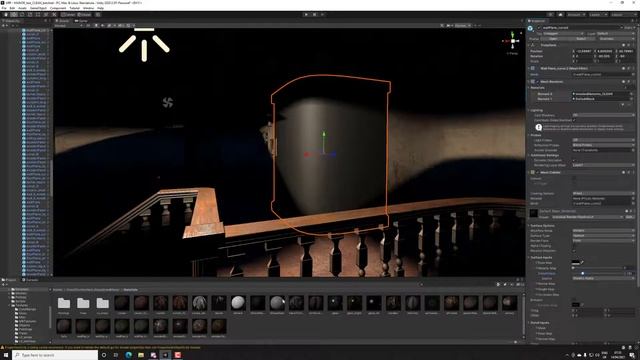Switch to the Game tab
640x360 pixels.
click(x=82, y=20)
